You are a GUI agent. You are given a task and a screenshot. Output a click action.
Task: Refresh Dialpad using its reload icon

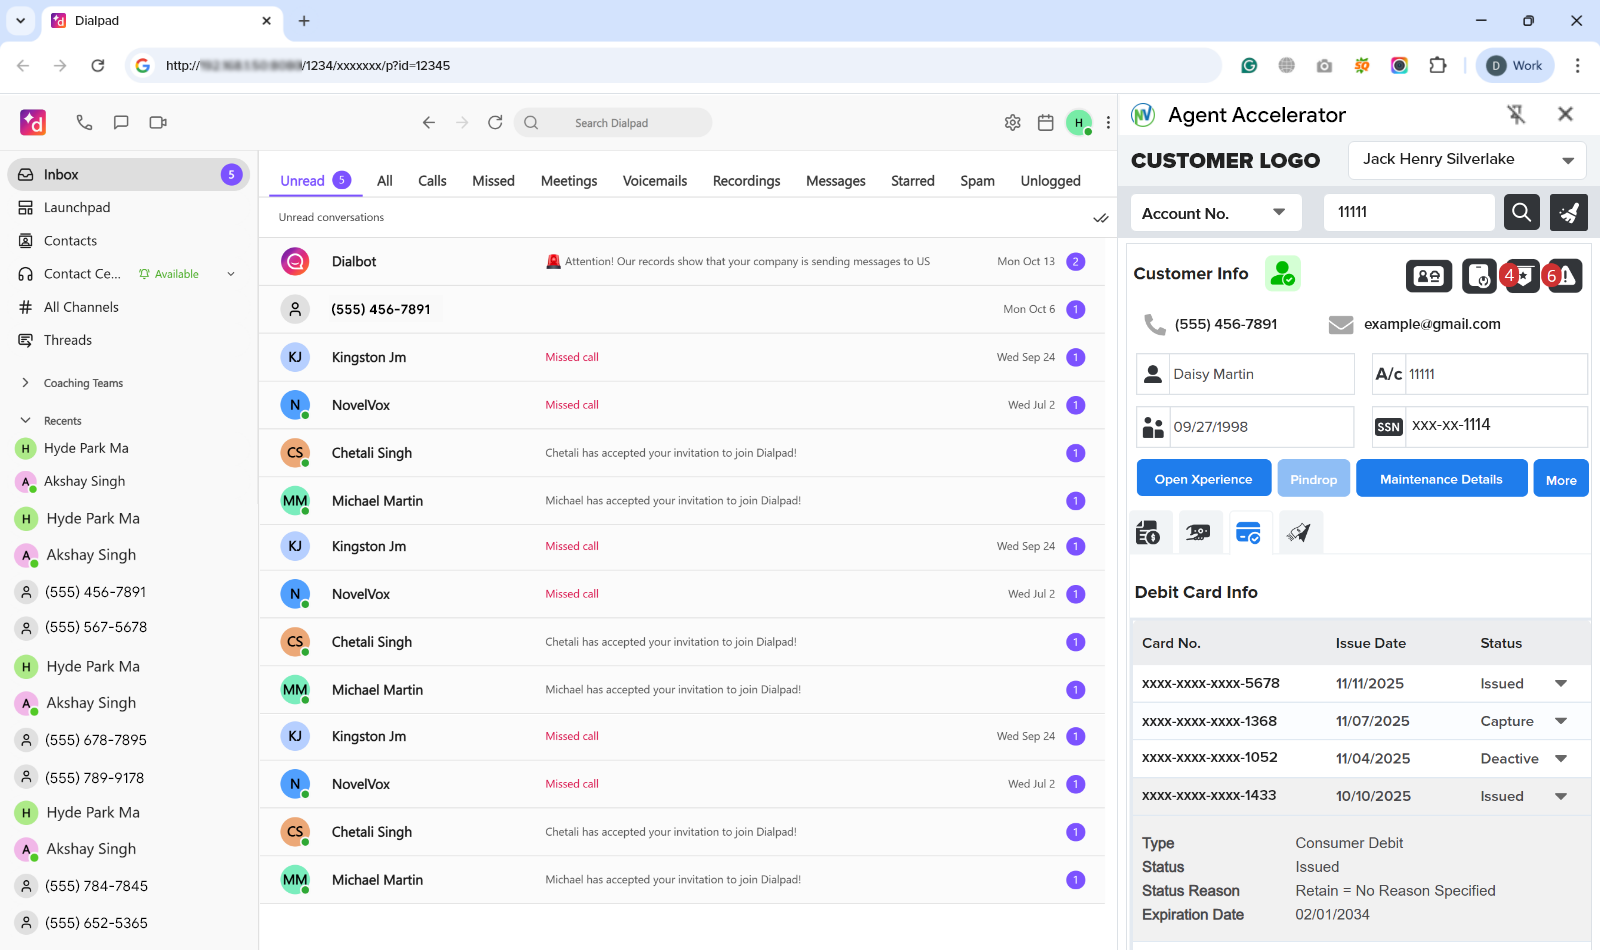click(x=495, y=122)
